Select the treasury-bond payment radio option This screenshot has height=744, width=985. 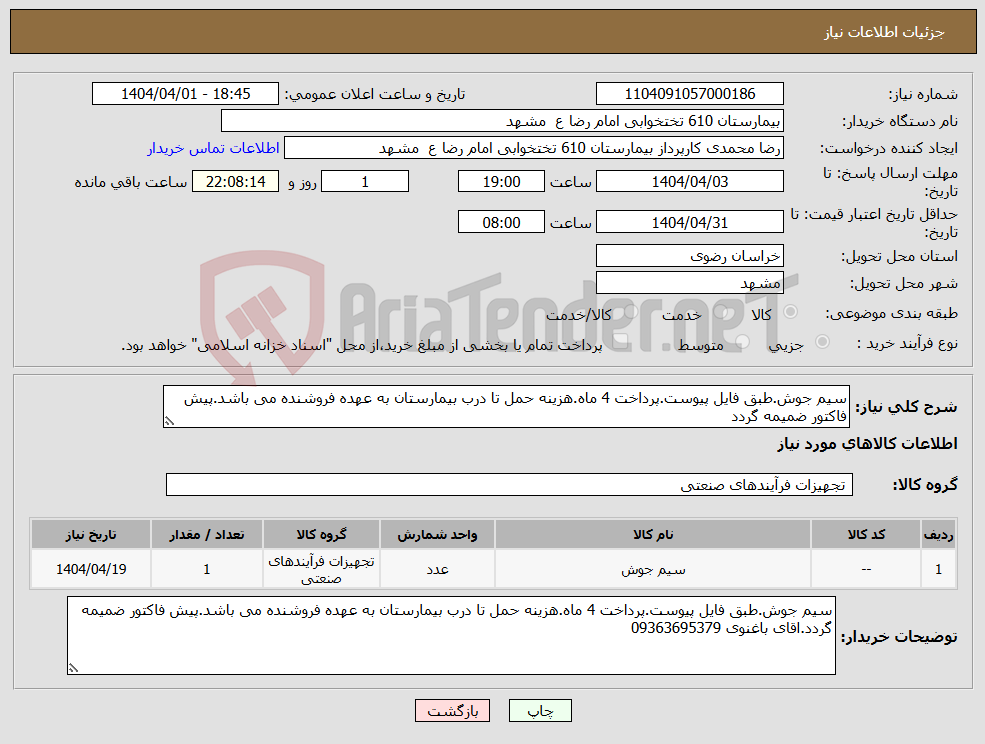pyautogui.click(x=621, y=342)
